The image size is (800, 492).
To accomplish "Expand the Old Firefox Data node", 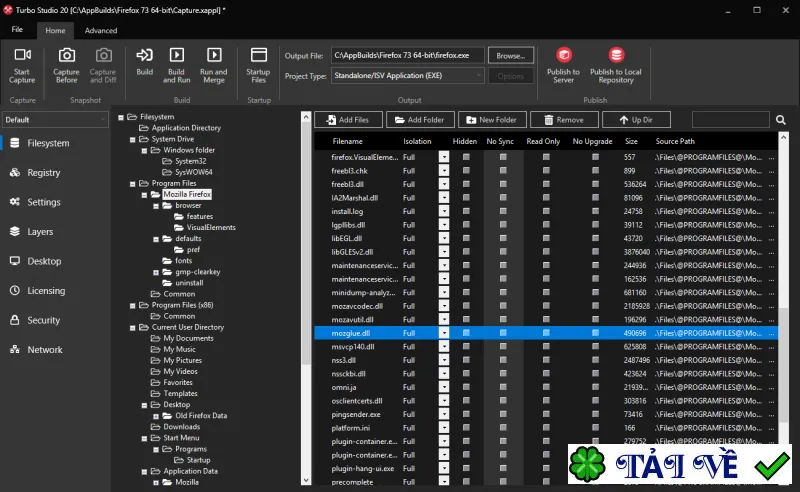I will click(x=156, y=416).
